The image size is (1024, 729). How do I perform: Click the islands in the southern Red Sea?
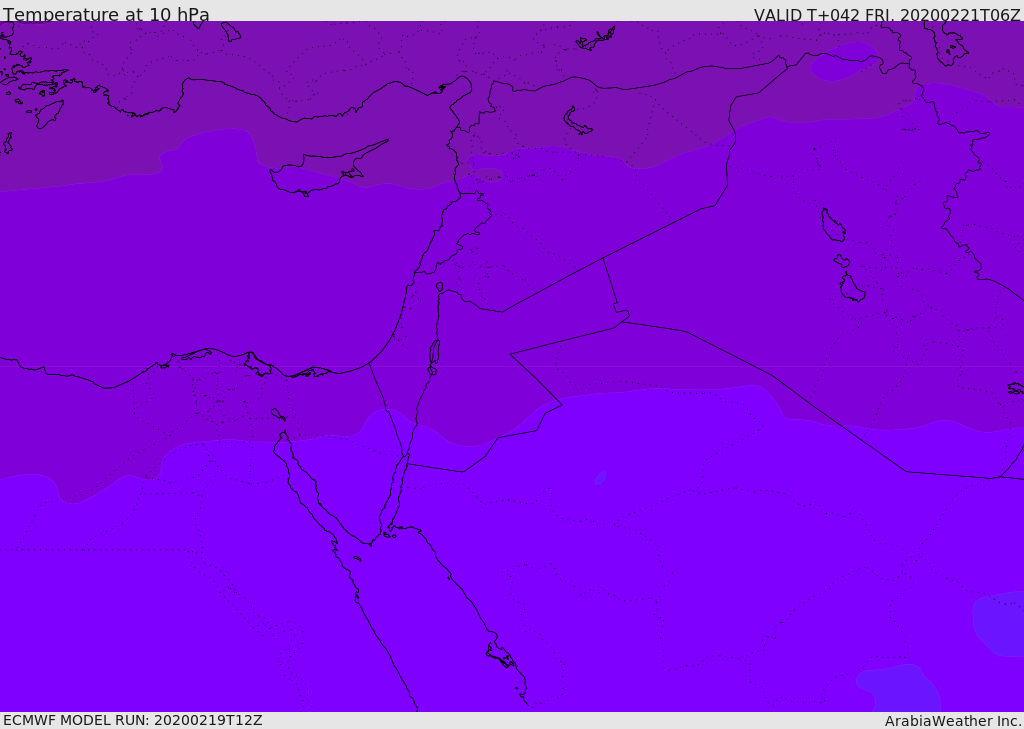pos(501,656)
